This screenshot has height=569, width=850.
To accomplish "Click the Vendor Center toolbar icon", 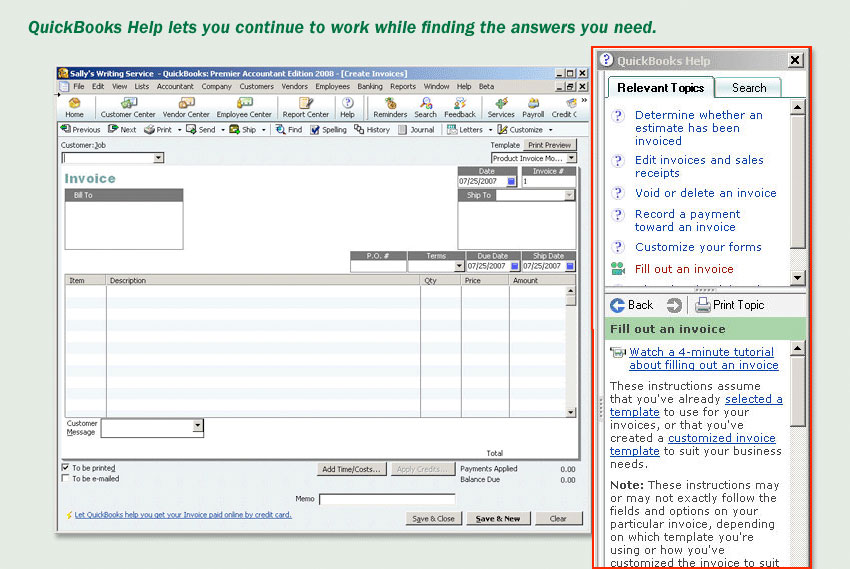I will click(x=186, y=107).
